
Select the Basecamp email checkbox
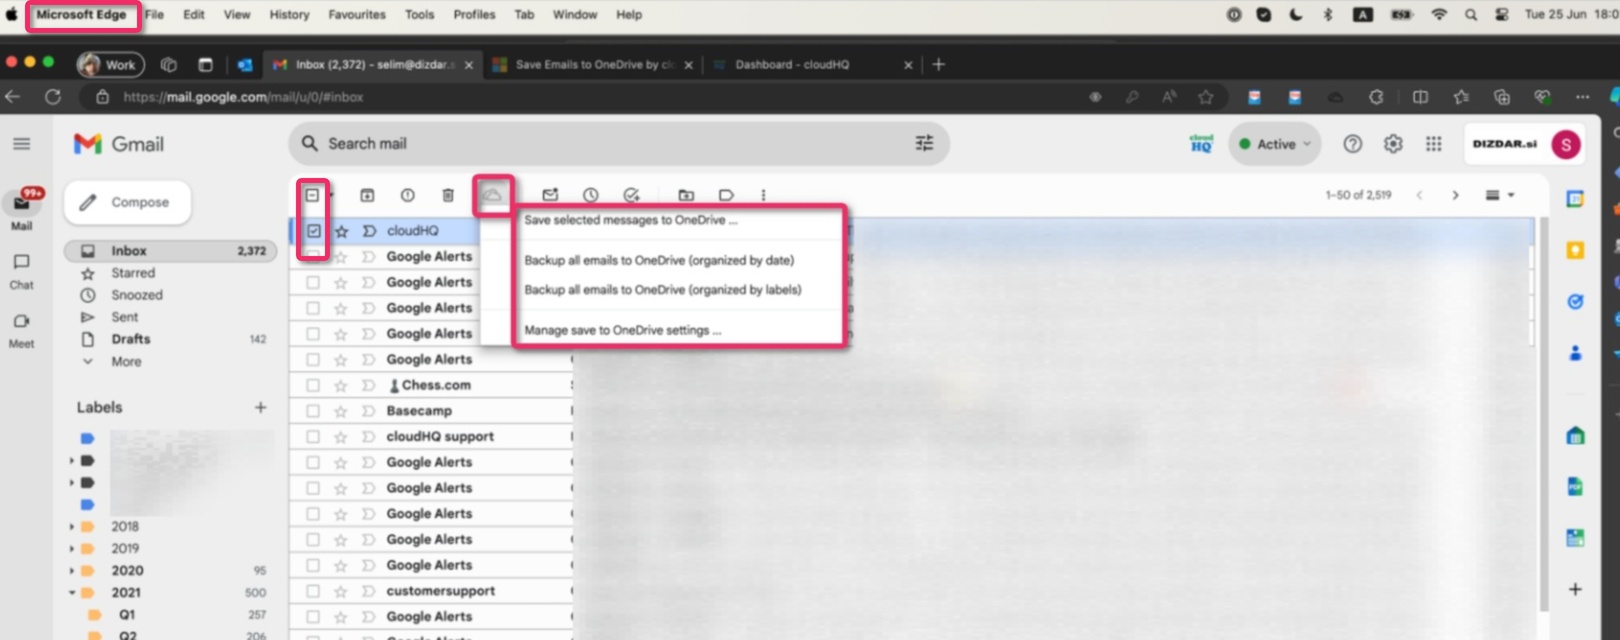[313, 411]
